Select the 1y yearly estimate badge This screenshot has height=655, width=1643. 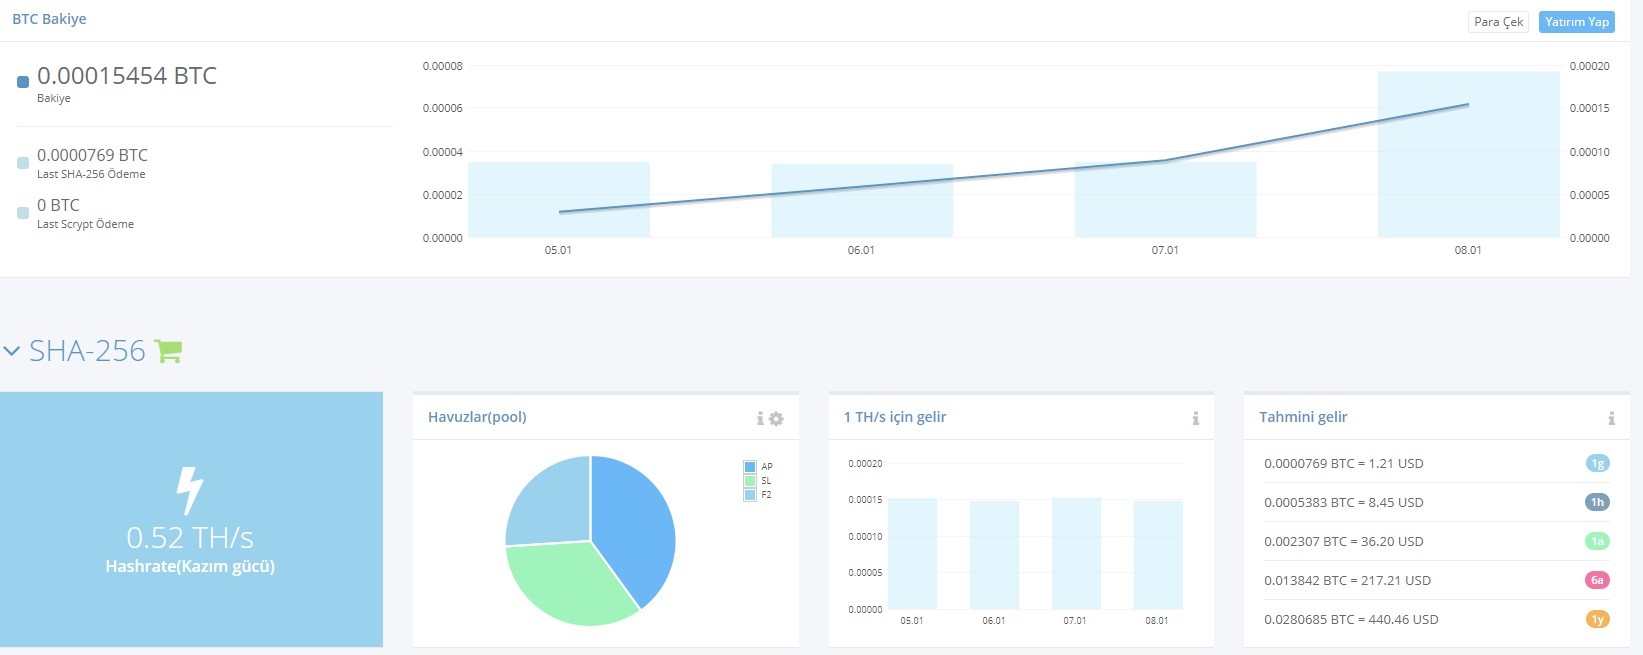point(1598,619)
